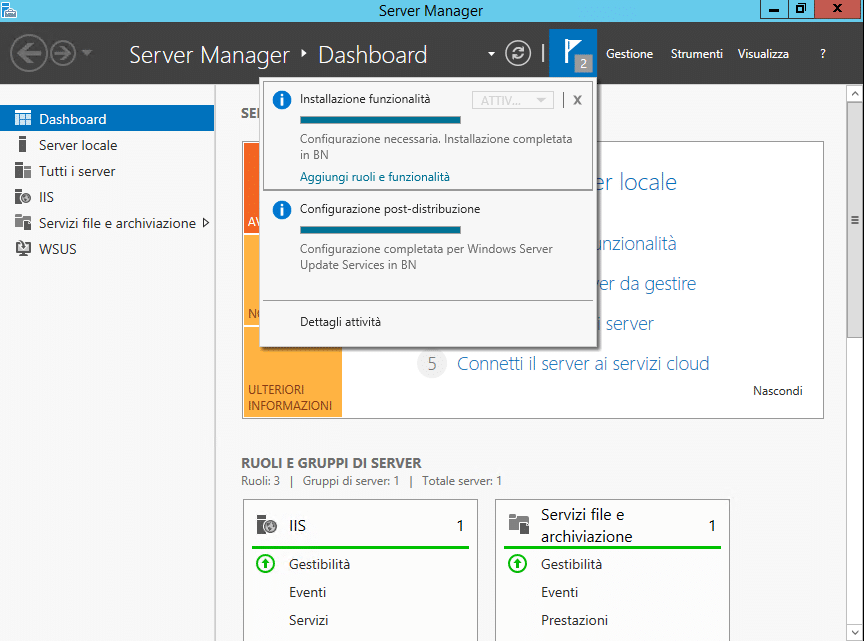Screen dimensions: 864x641
Task: Open Servizi in the IIS tile
Action: [x=309, y=621]
